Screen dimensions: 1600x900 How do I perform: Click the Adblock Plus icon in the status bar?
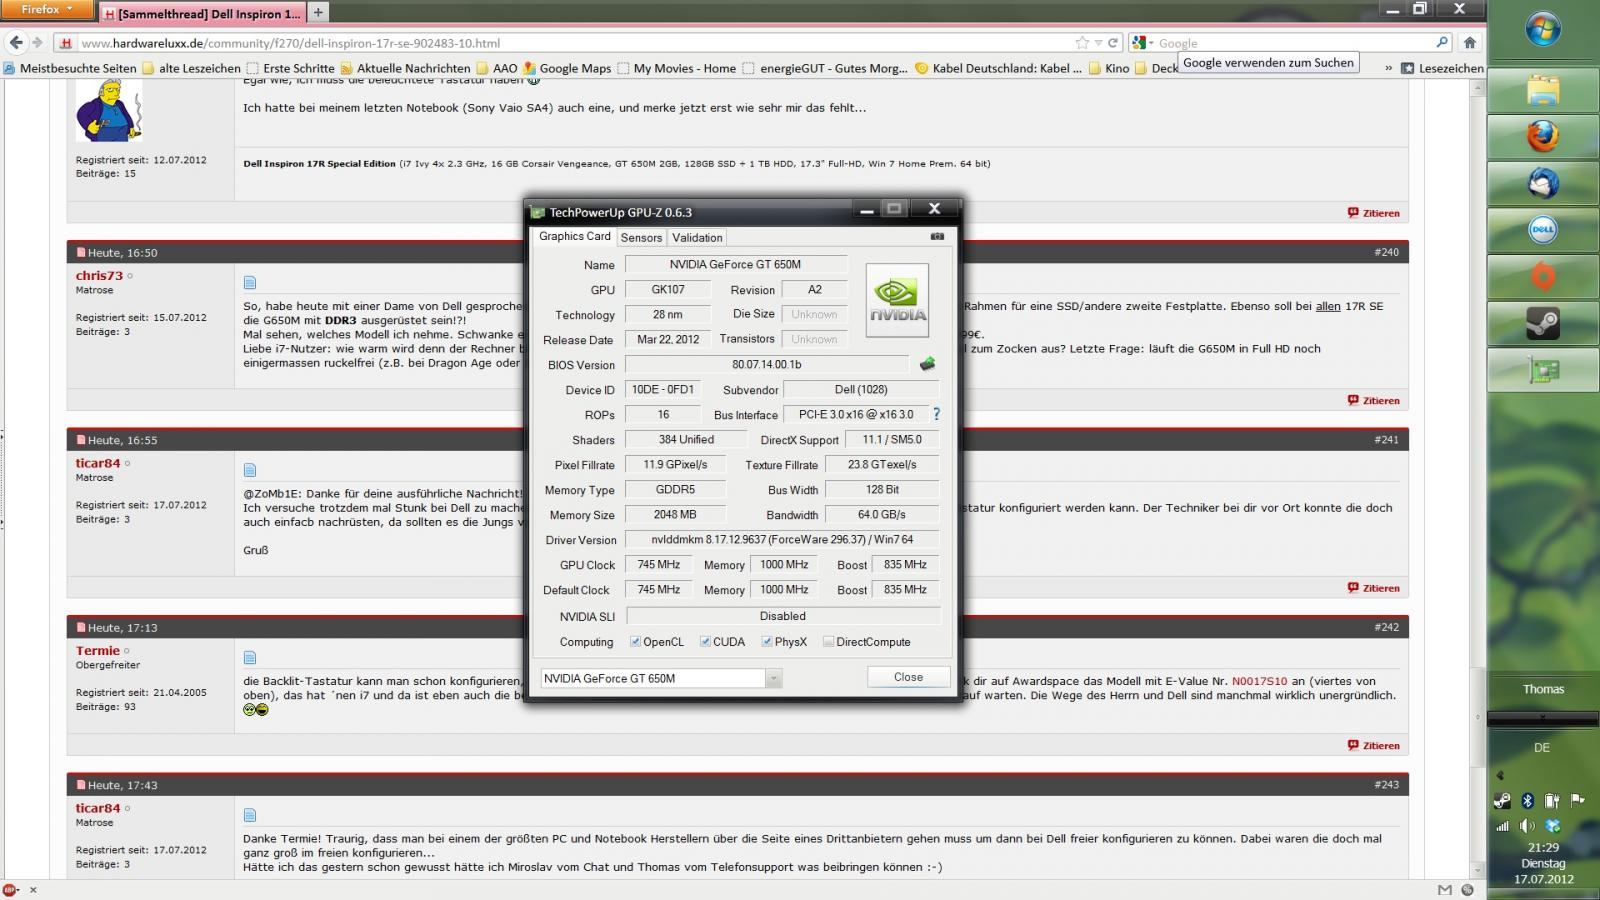click(10, 890)
